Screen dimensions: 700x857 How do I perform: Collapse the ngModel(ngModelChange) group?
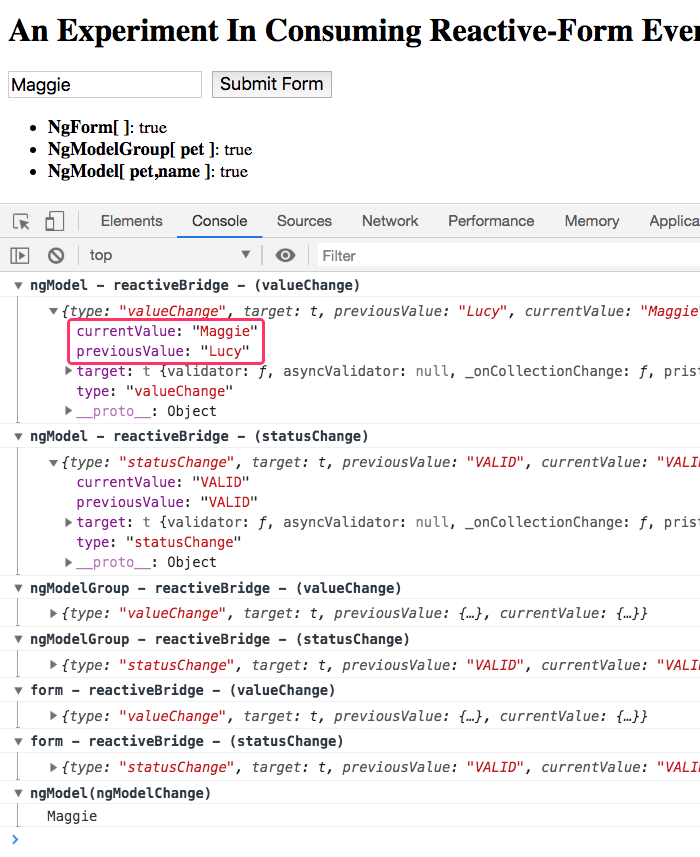pyautogui.click(x=18, y=793)
